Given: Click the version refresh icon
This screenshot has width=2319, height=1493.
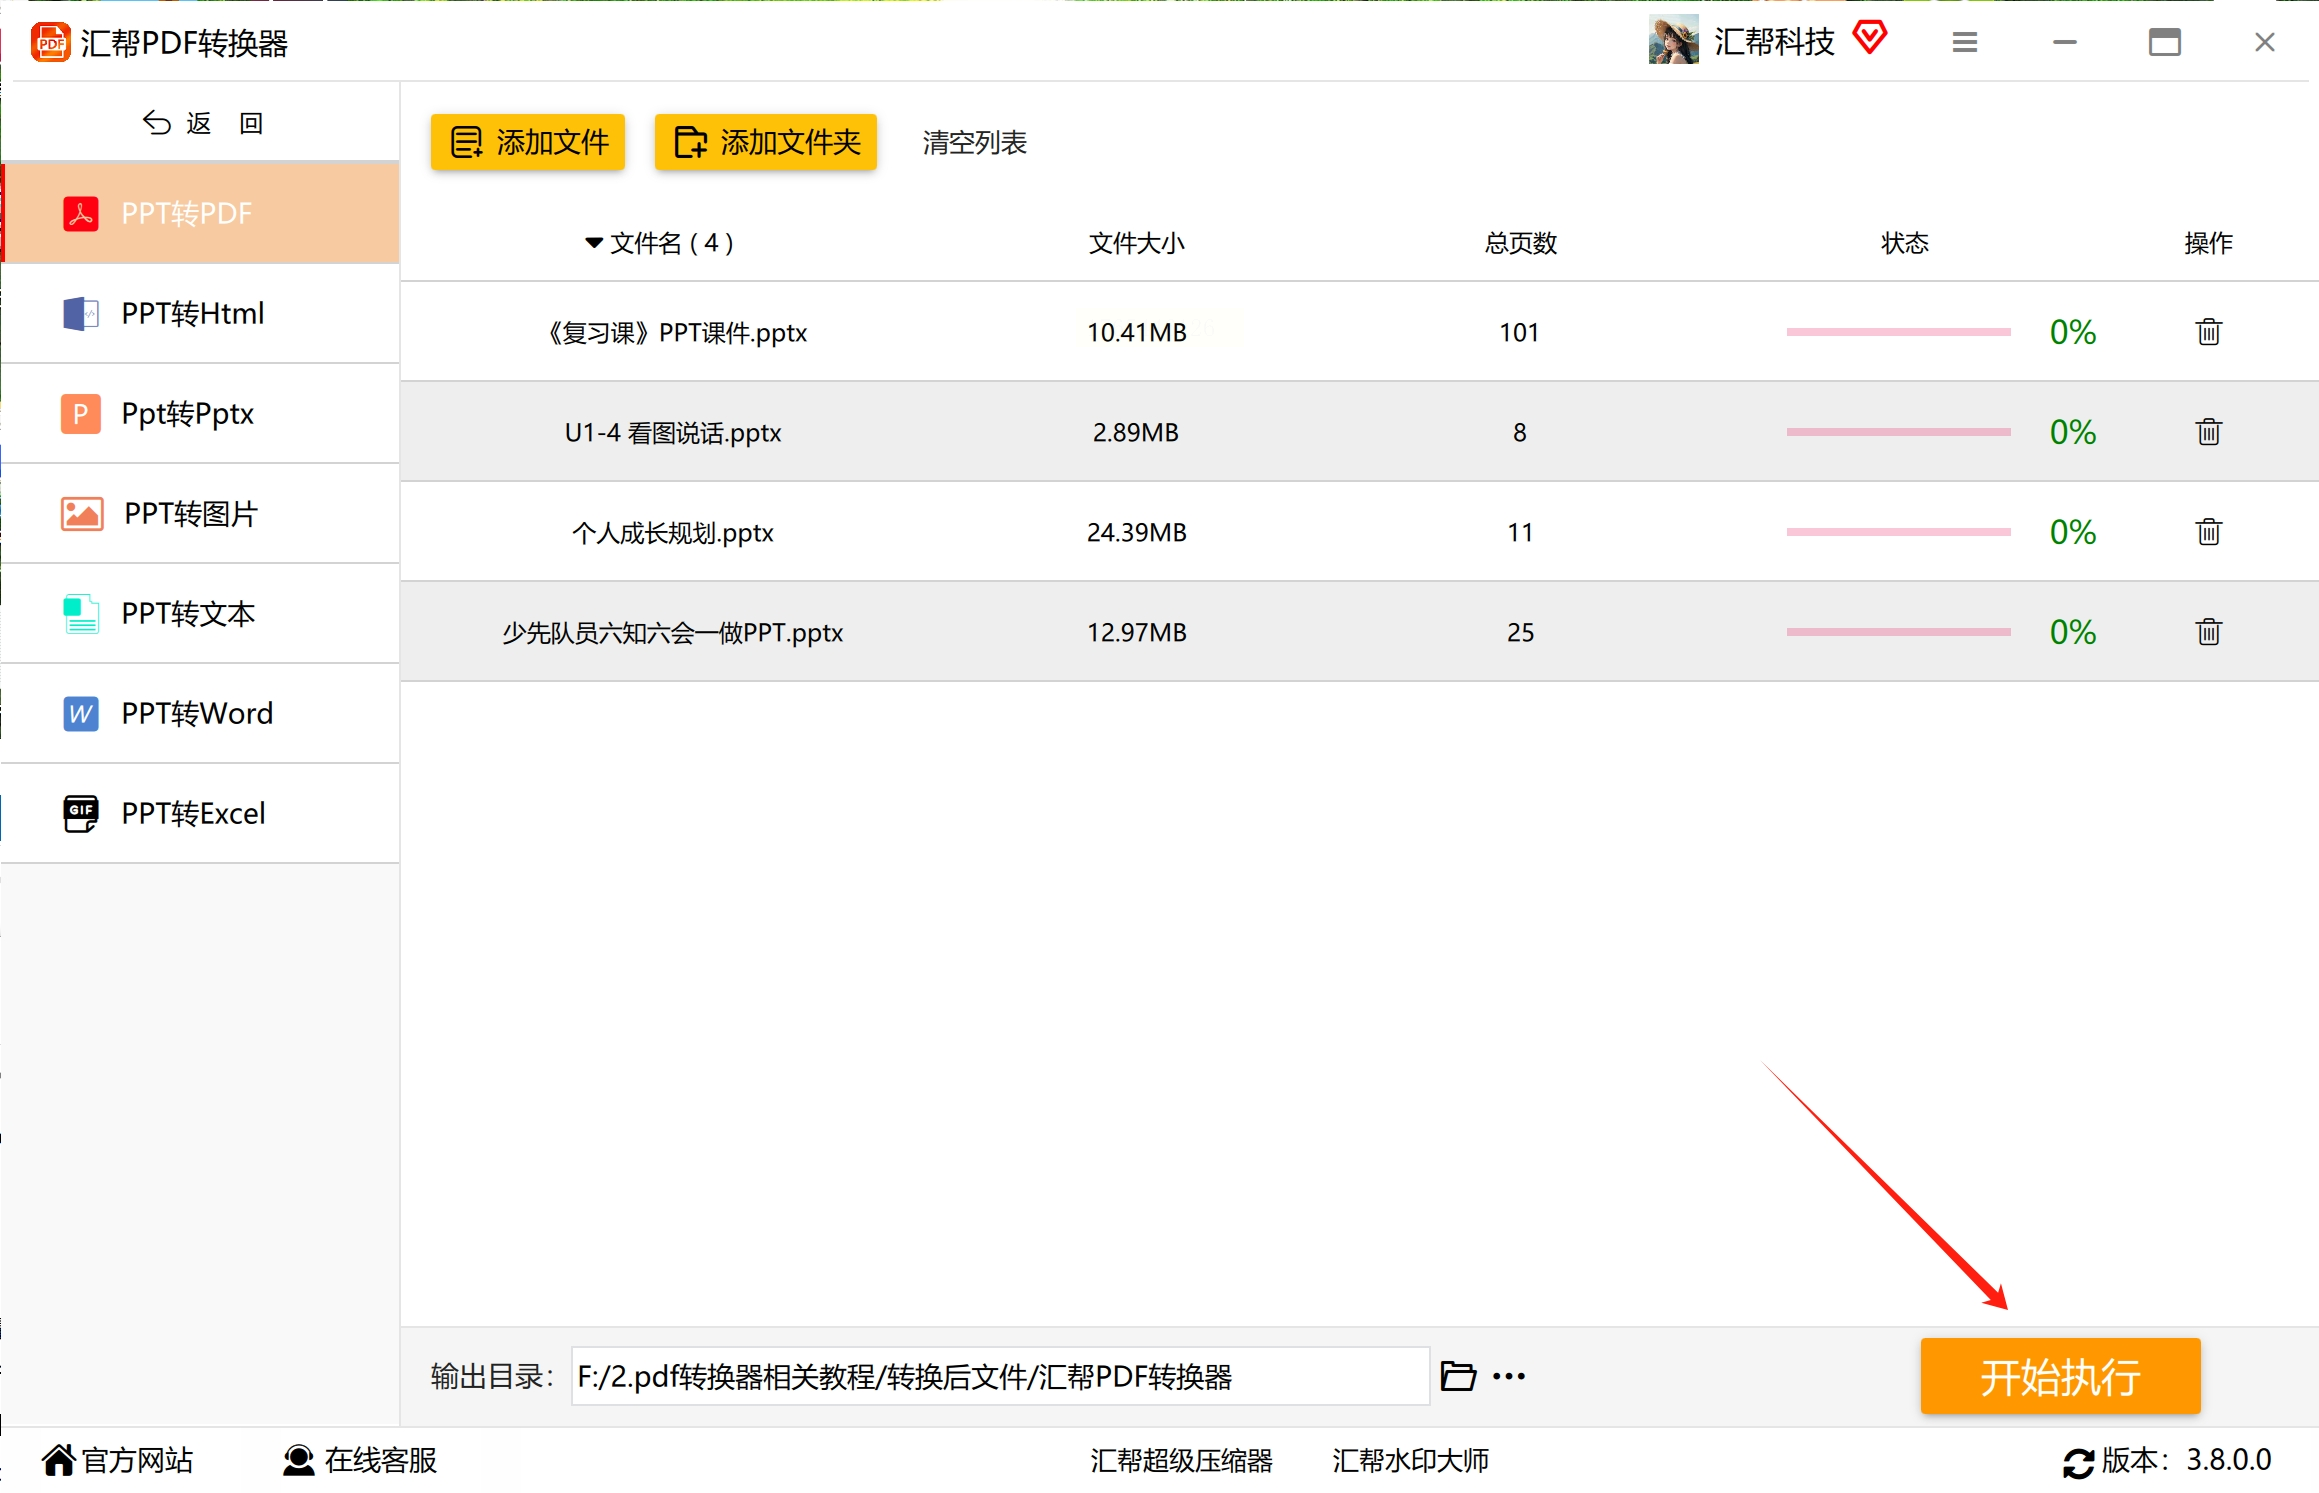Looking at the screenshot, I should 2078,1462.
